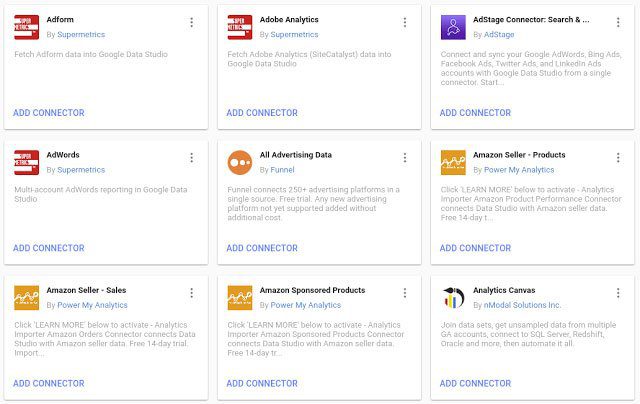Open the All Advertising Data options menu

coord(405,157)
